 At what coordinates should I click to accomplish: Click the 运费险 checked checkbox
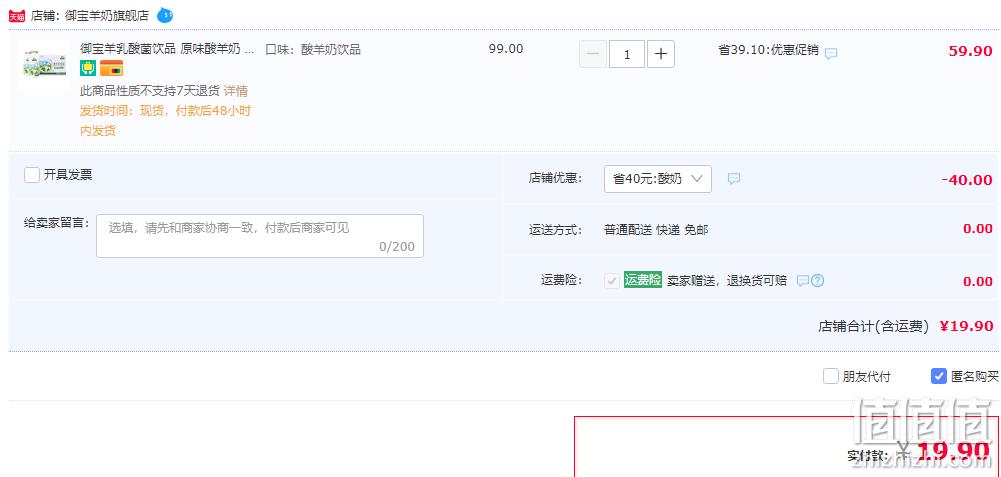pos(612,280)
